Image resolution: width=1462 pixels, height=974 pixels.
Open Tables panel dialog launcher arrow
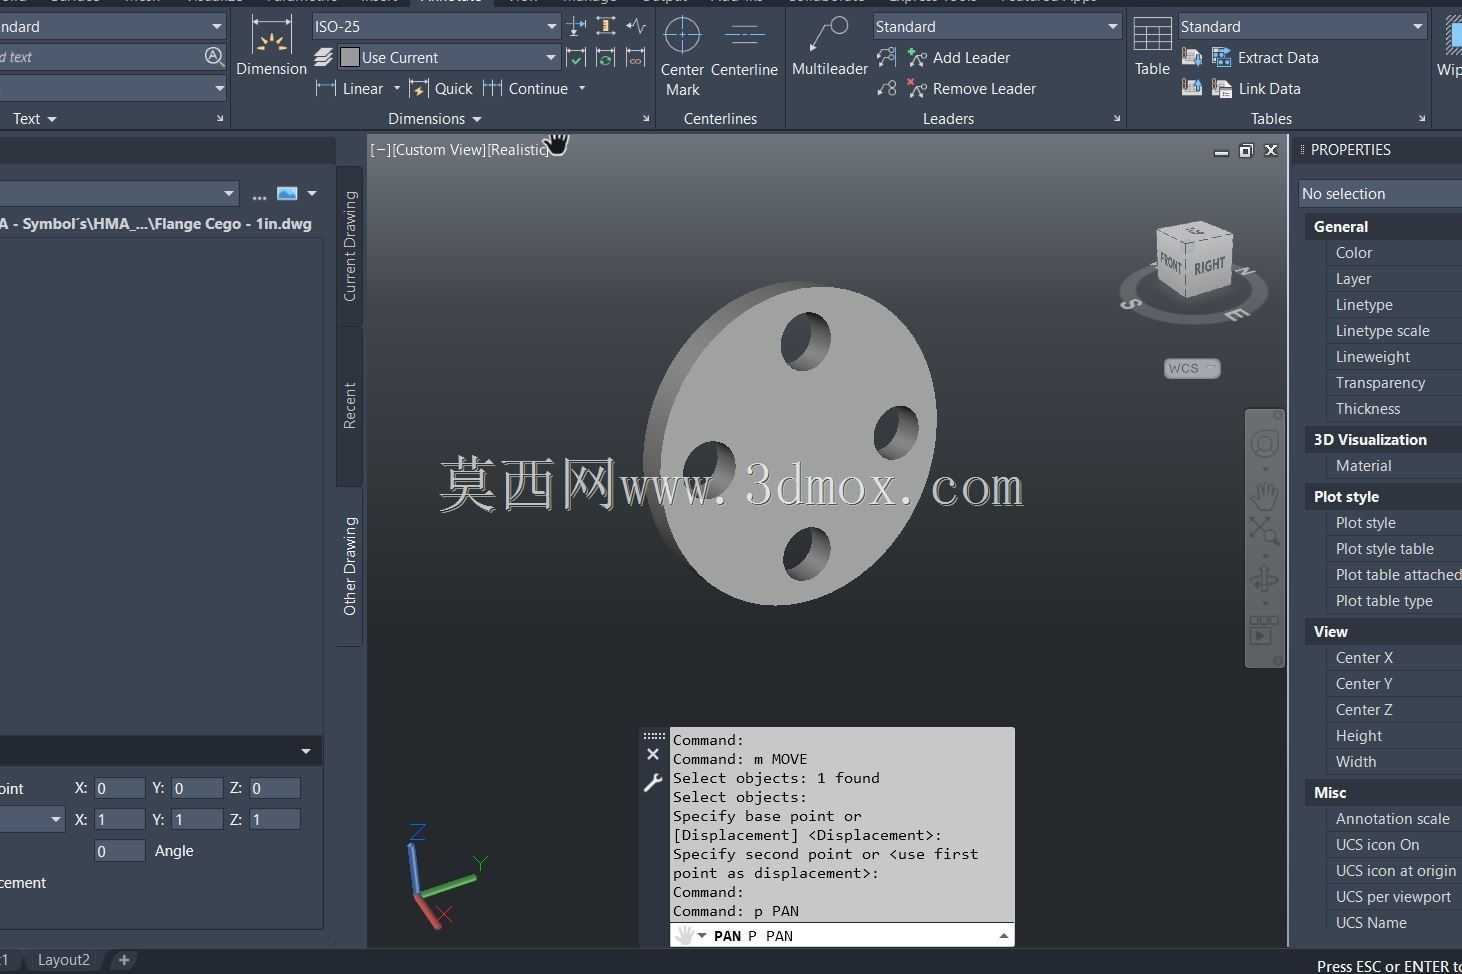pyautogui.click(x=1422, y=118)
